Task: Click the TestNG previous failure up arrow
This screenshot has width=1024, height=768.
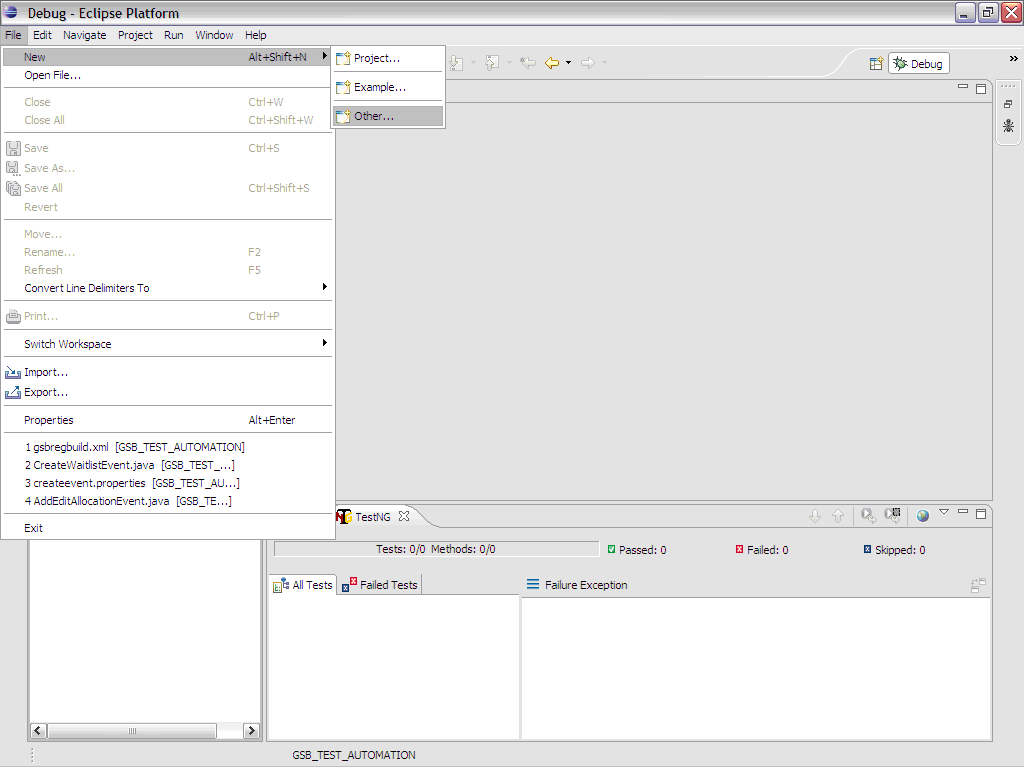Action: [x=838, y=517]
